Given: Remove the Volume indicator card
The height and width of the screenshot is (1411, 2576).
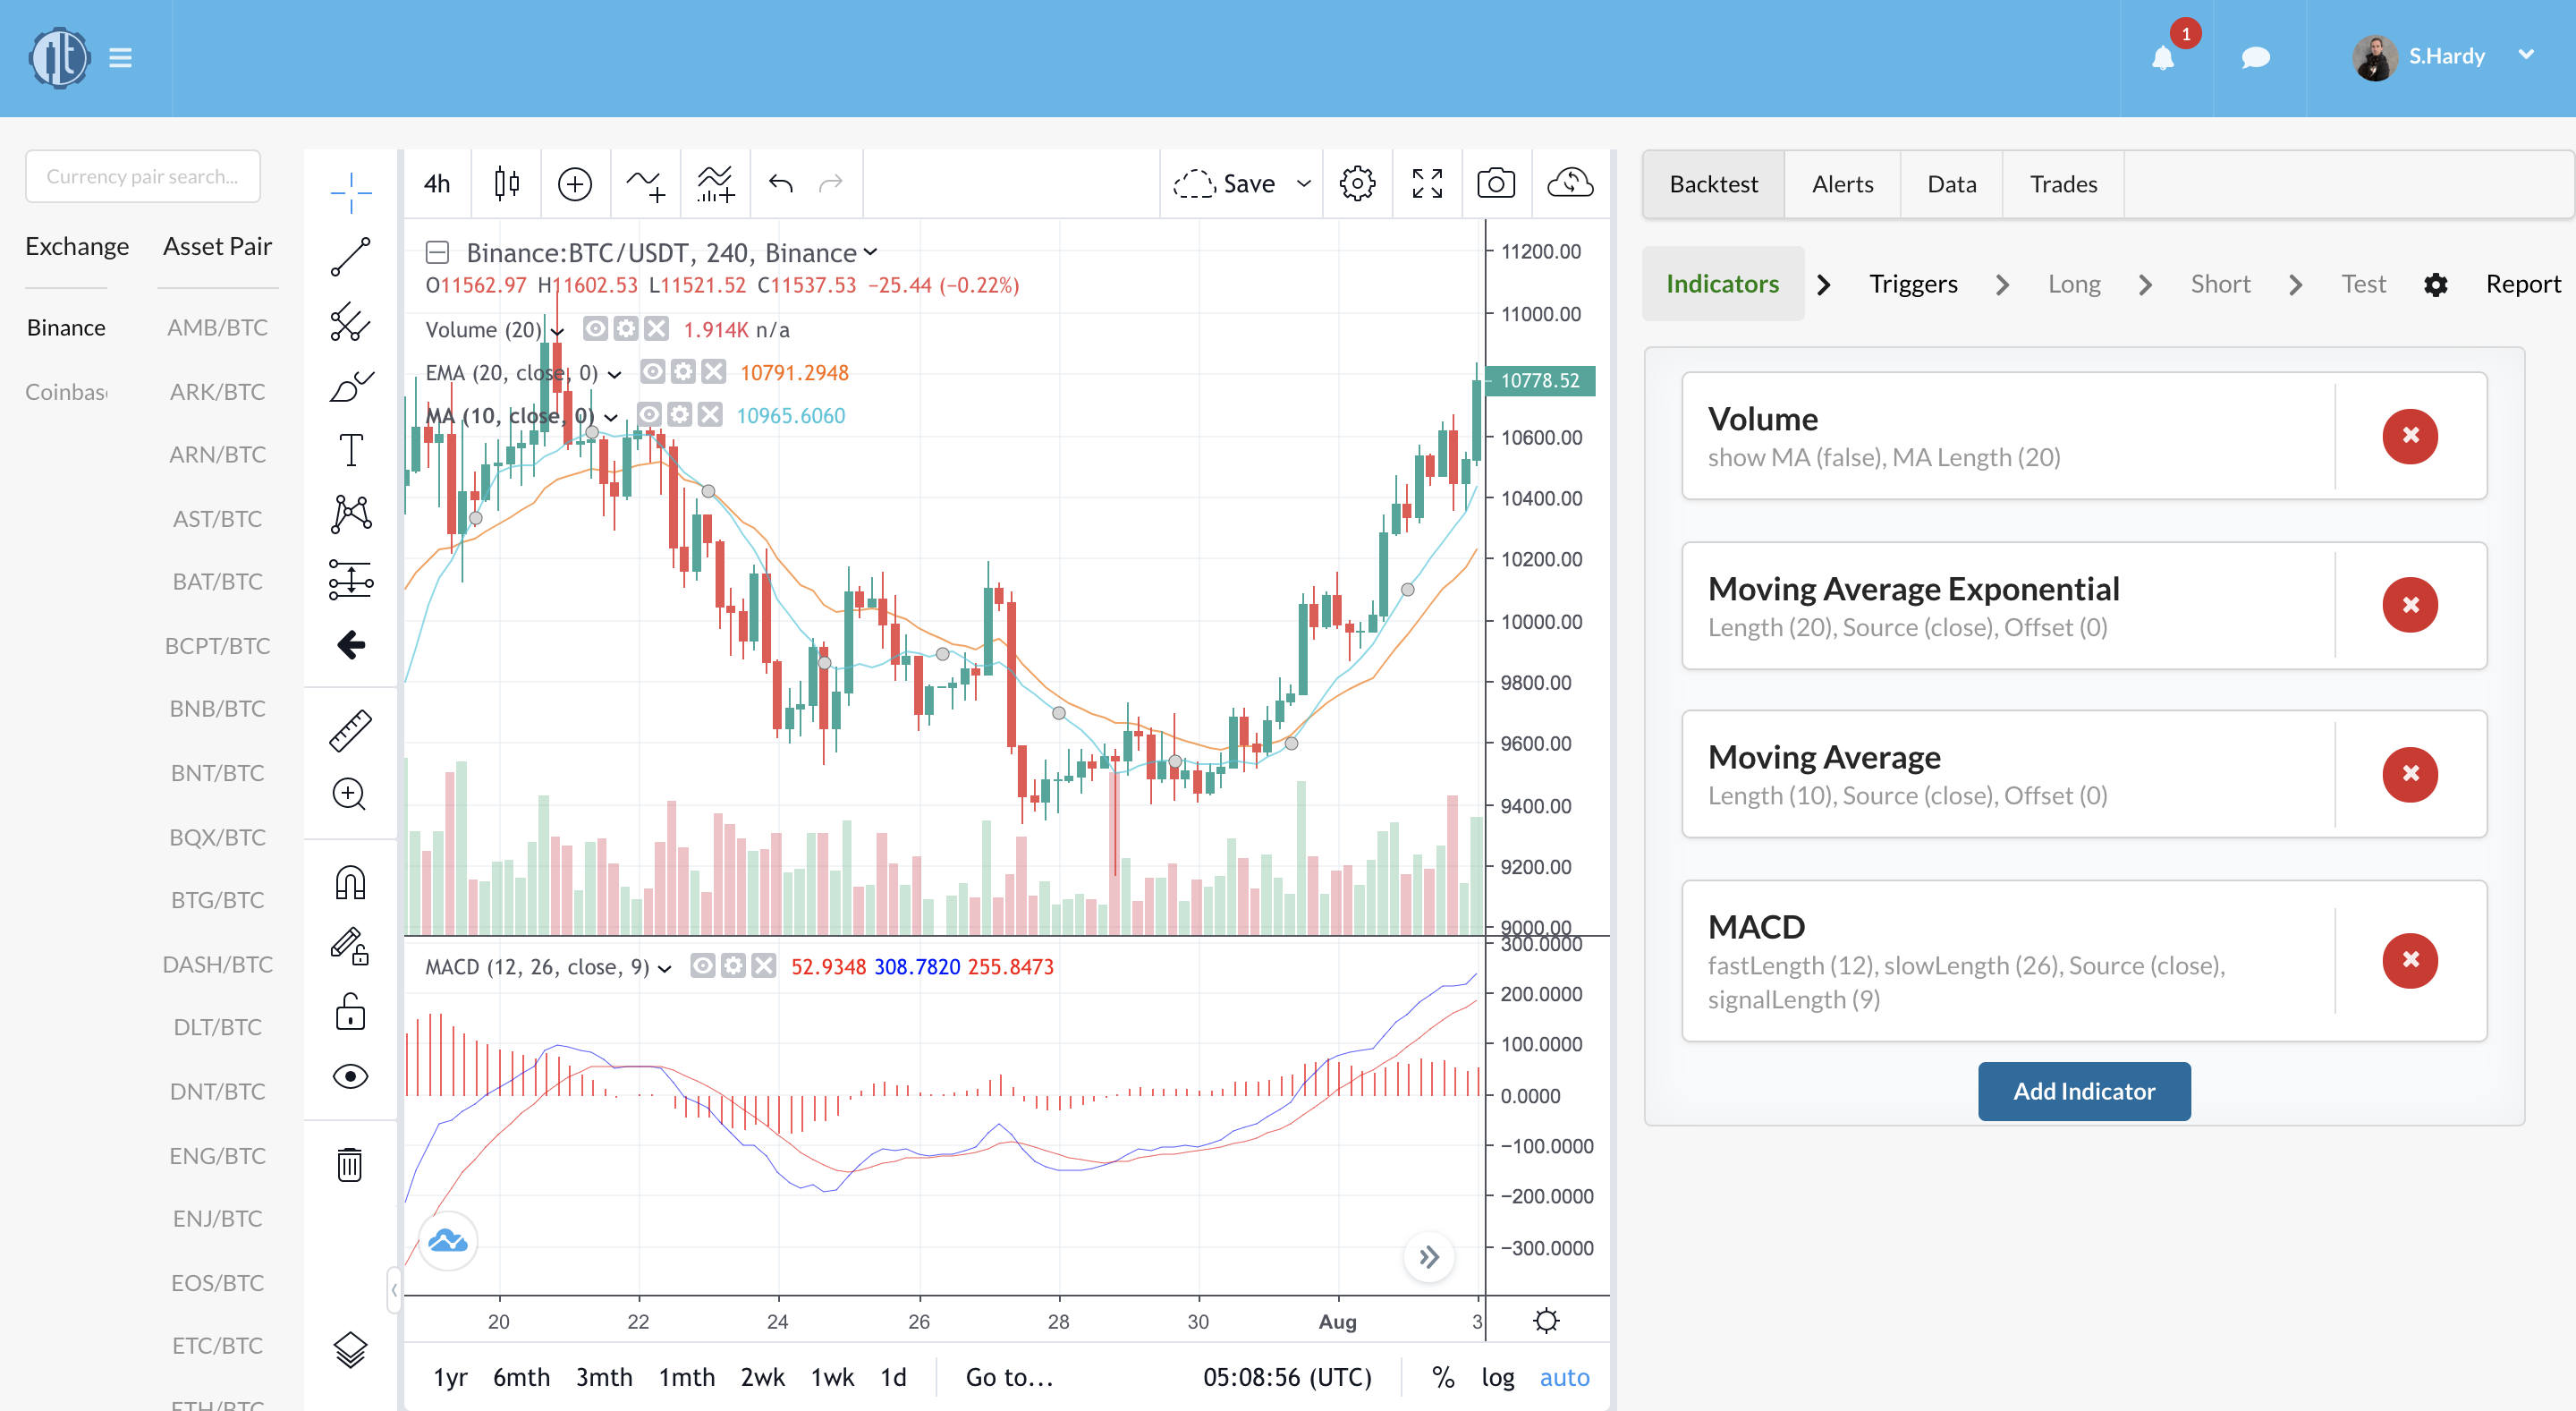Looking at the screenshot, I should (x=2410, y=436).
